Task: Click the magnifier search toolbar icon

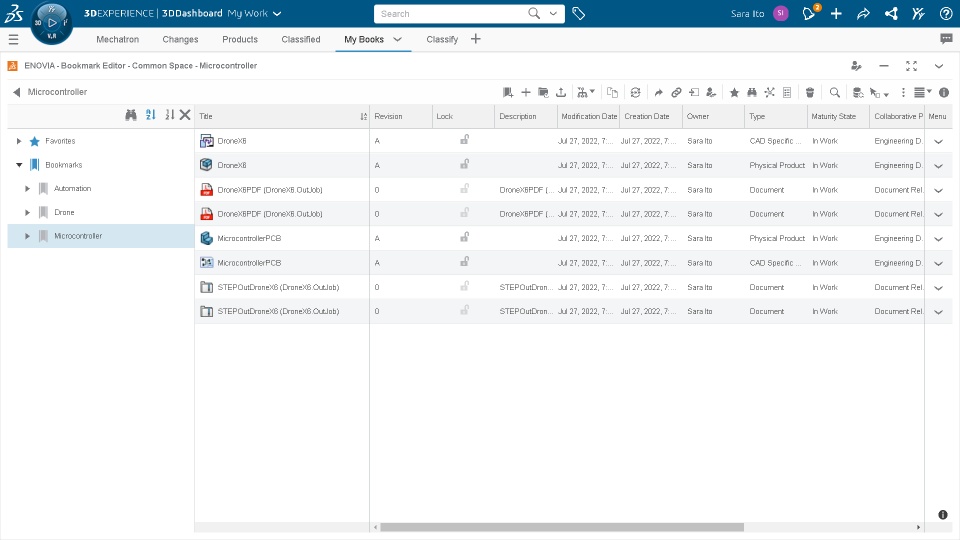Action: (x=834, y=92)
